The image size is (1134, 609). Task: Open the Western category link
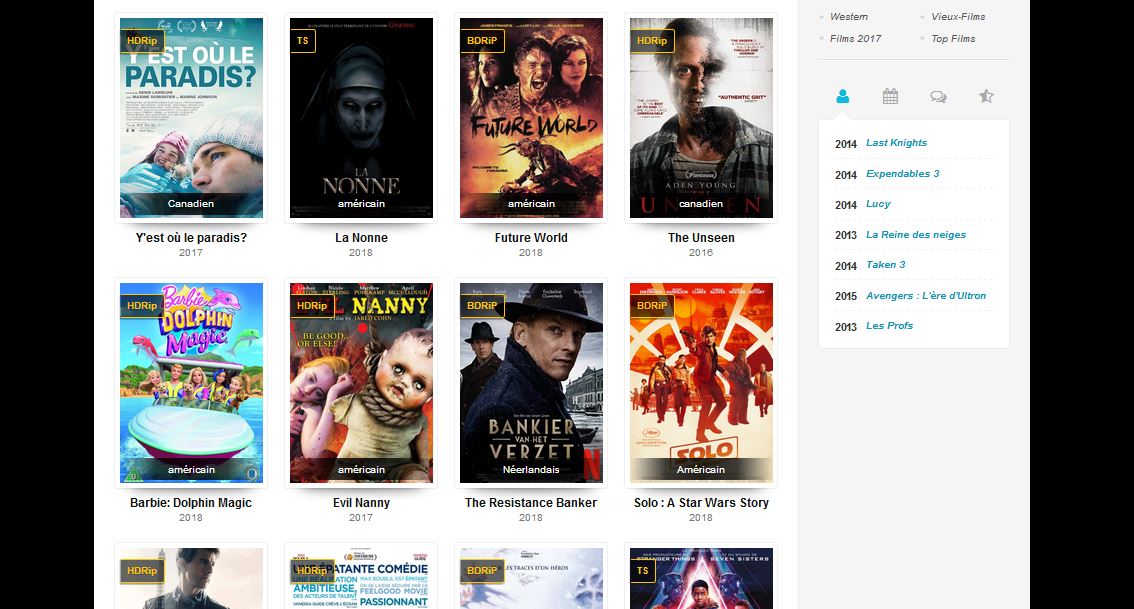pos(848,17)
